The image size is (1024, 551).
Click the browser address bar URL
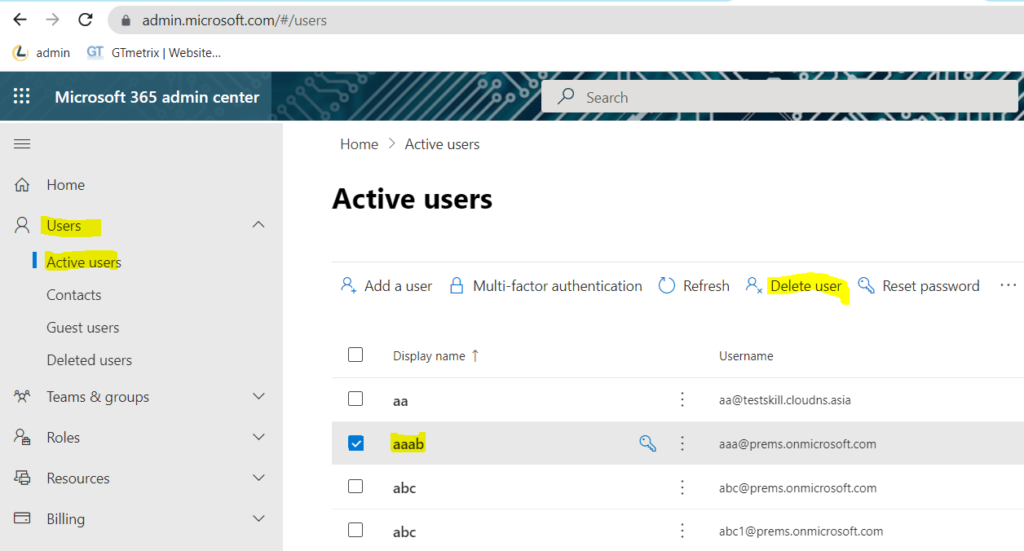[234, 20]
